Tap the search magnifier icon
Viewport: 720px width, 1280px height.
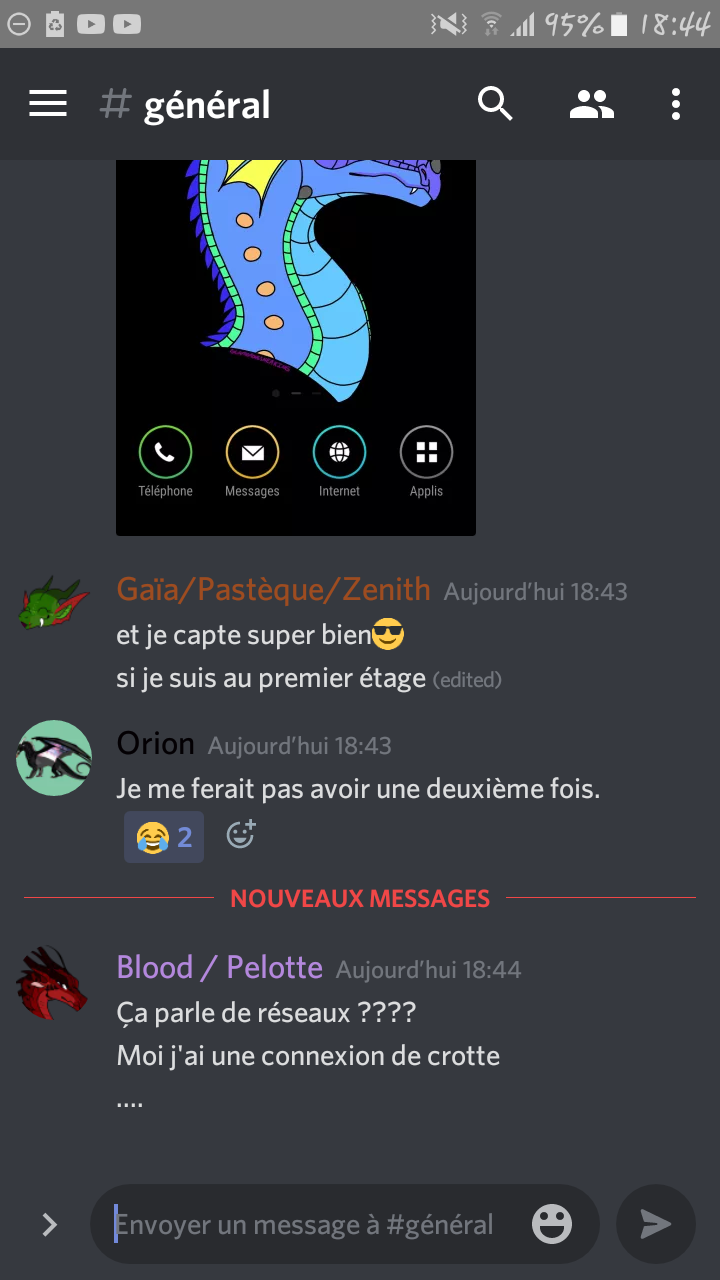tap(495, 104)
